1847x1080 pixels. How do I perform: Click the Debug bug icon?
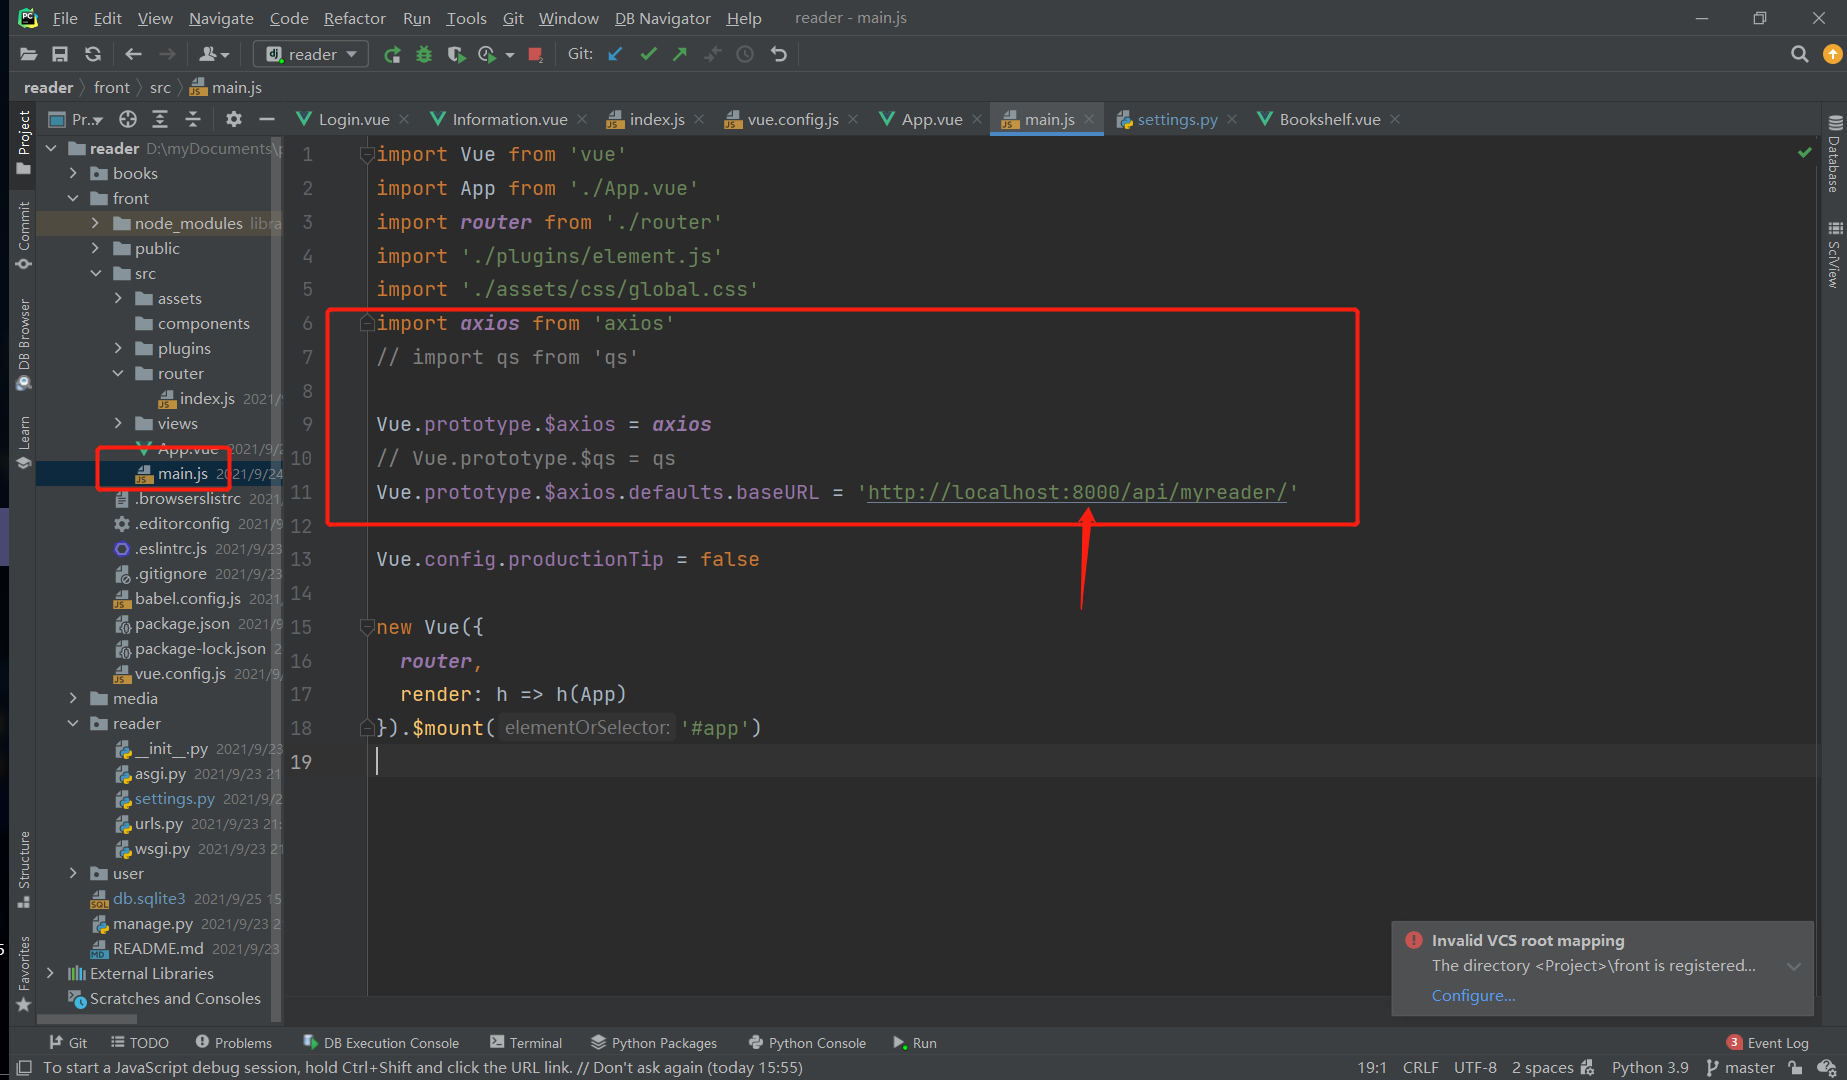[424, 54]
